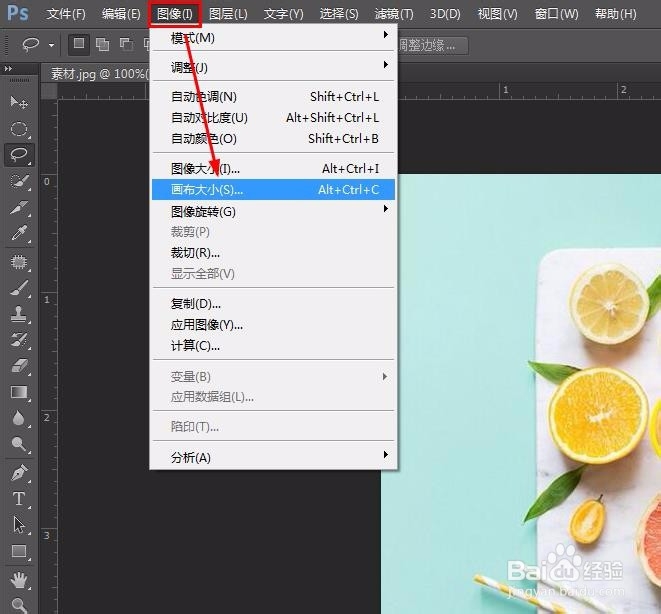Click the orange slice in canvas
Screen dimensions: 661x614
pos(599,415)
